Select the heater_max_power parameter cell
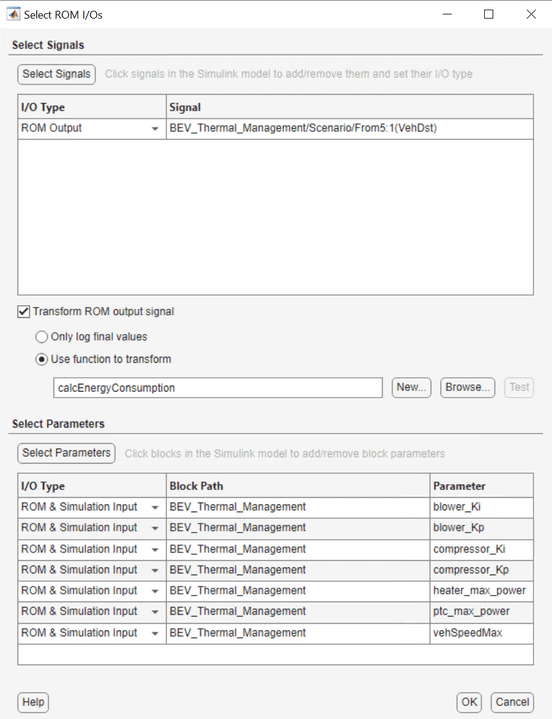The width and height of the screenshot is (552, 719). pos(482,591)
